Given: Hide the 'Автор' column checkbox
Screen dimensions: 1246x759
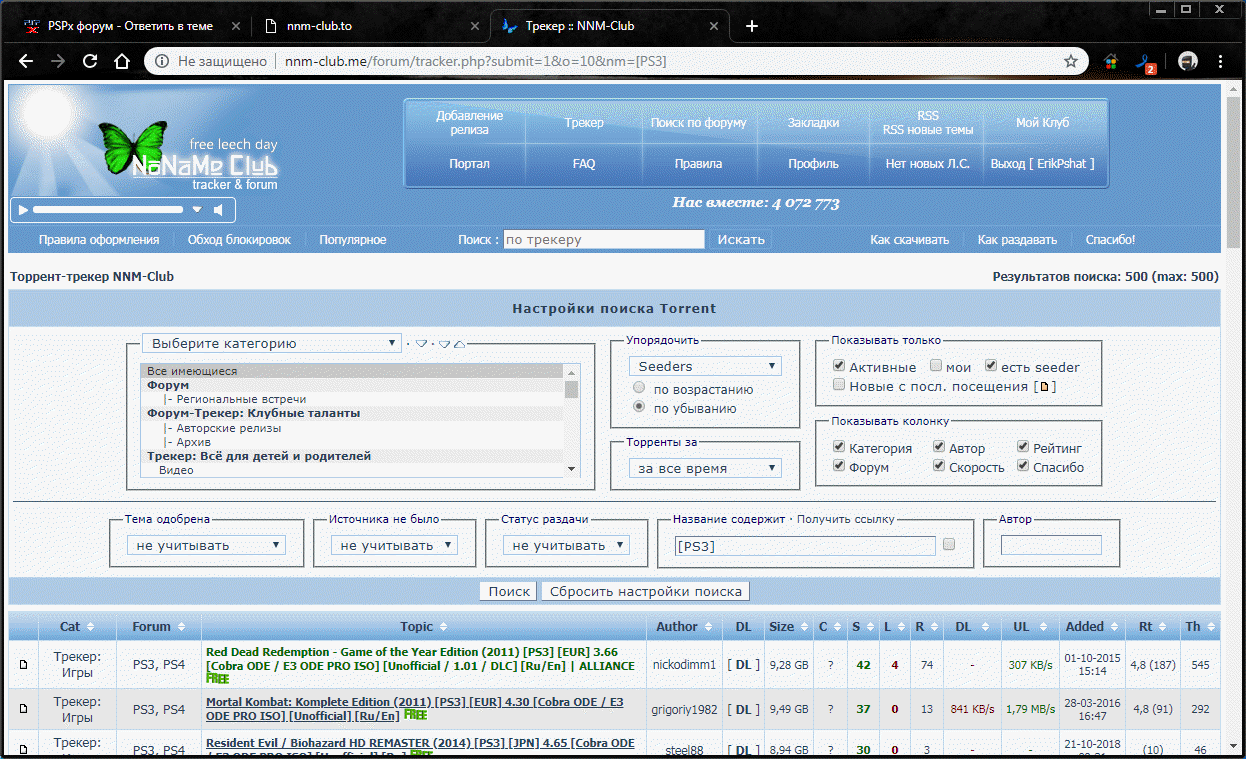Looking at the screenshot, I should point(939,447).
